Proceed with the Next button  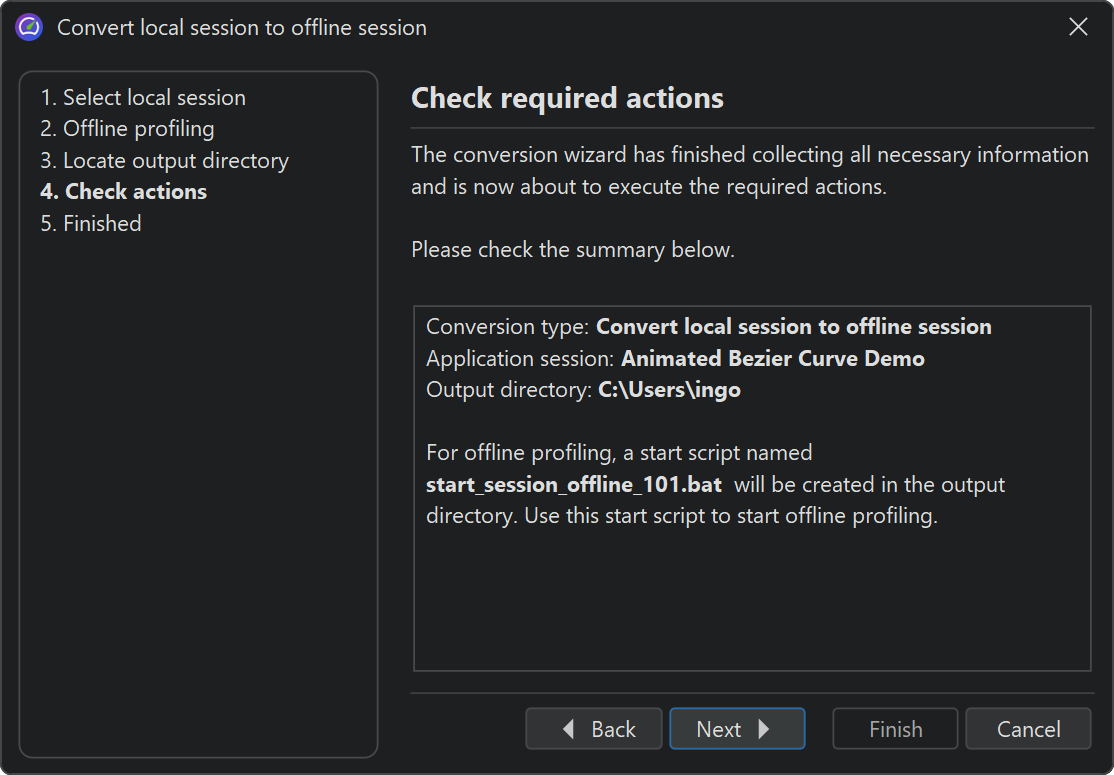coord(736,729)
